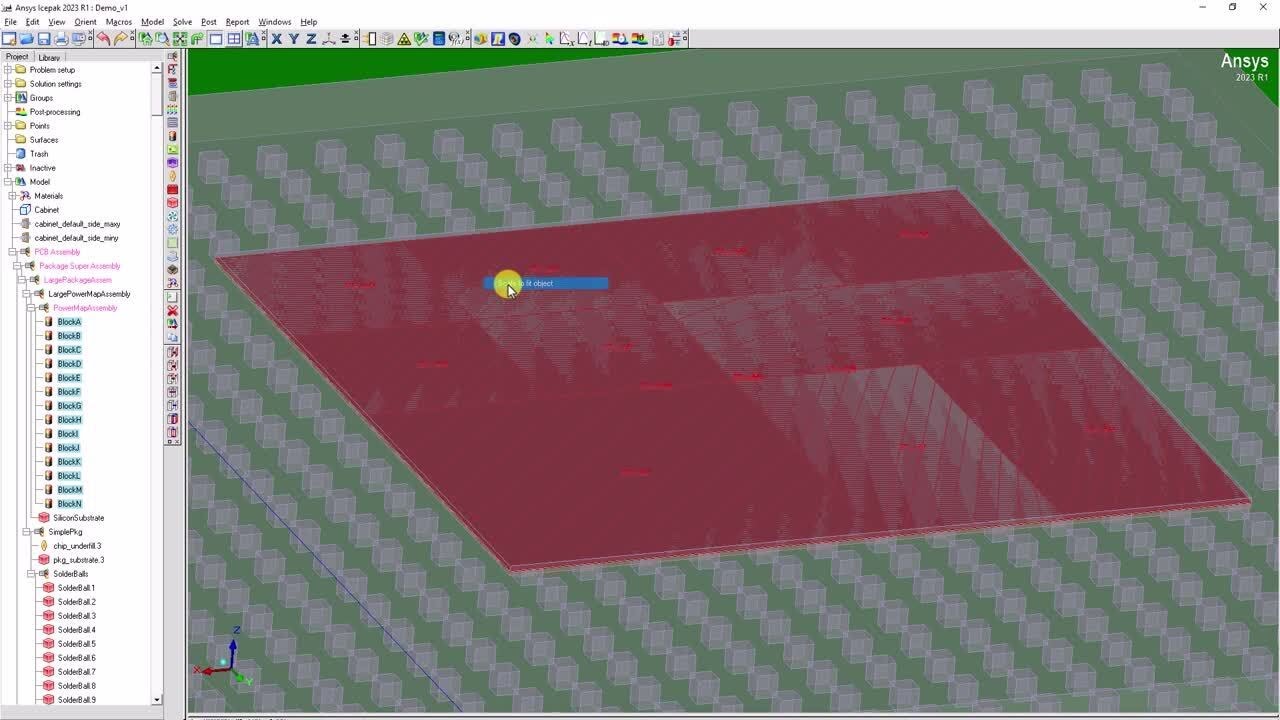Viewport: 1280px width, 720px height.
Task: Click the Print screen printer icon
Action: coord(61,39)
